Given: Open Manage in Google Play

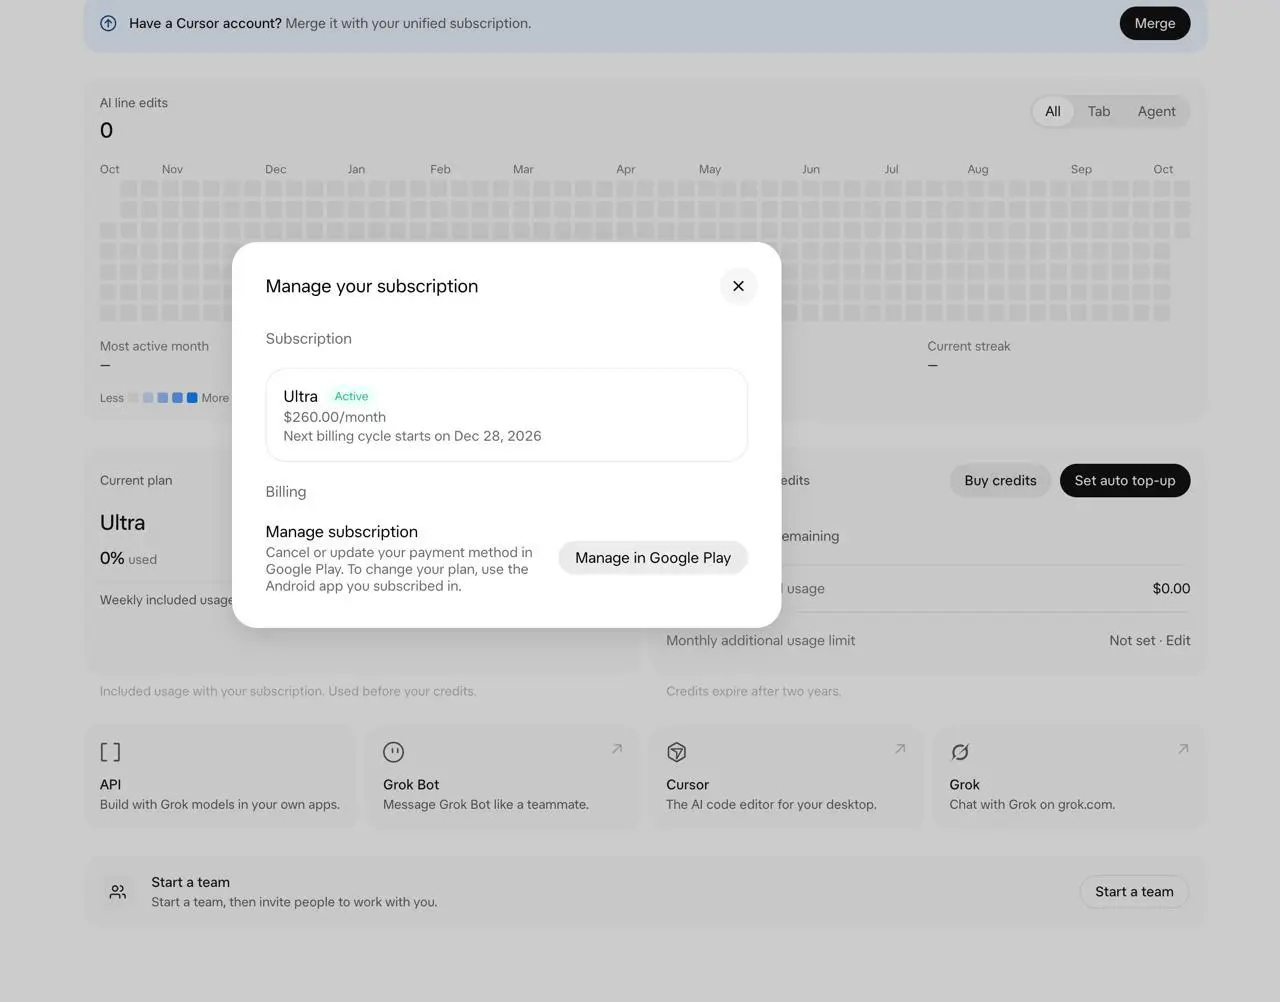Looking at the screenshot, I should (x=653, y=558).
